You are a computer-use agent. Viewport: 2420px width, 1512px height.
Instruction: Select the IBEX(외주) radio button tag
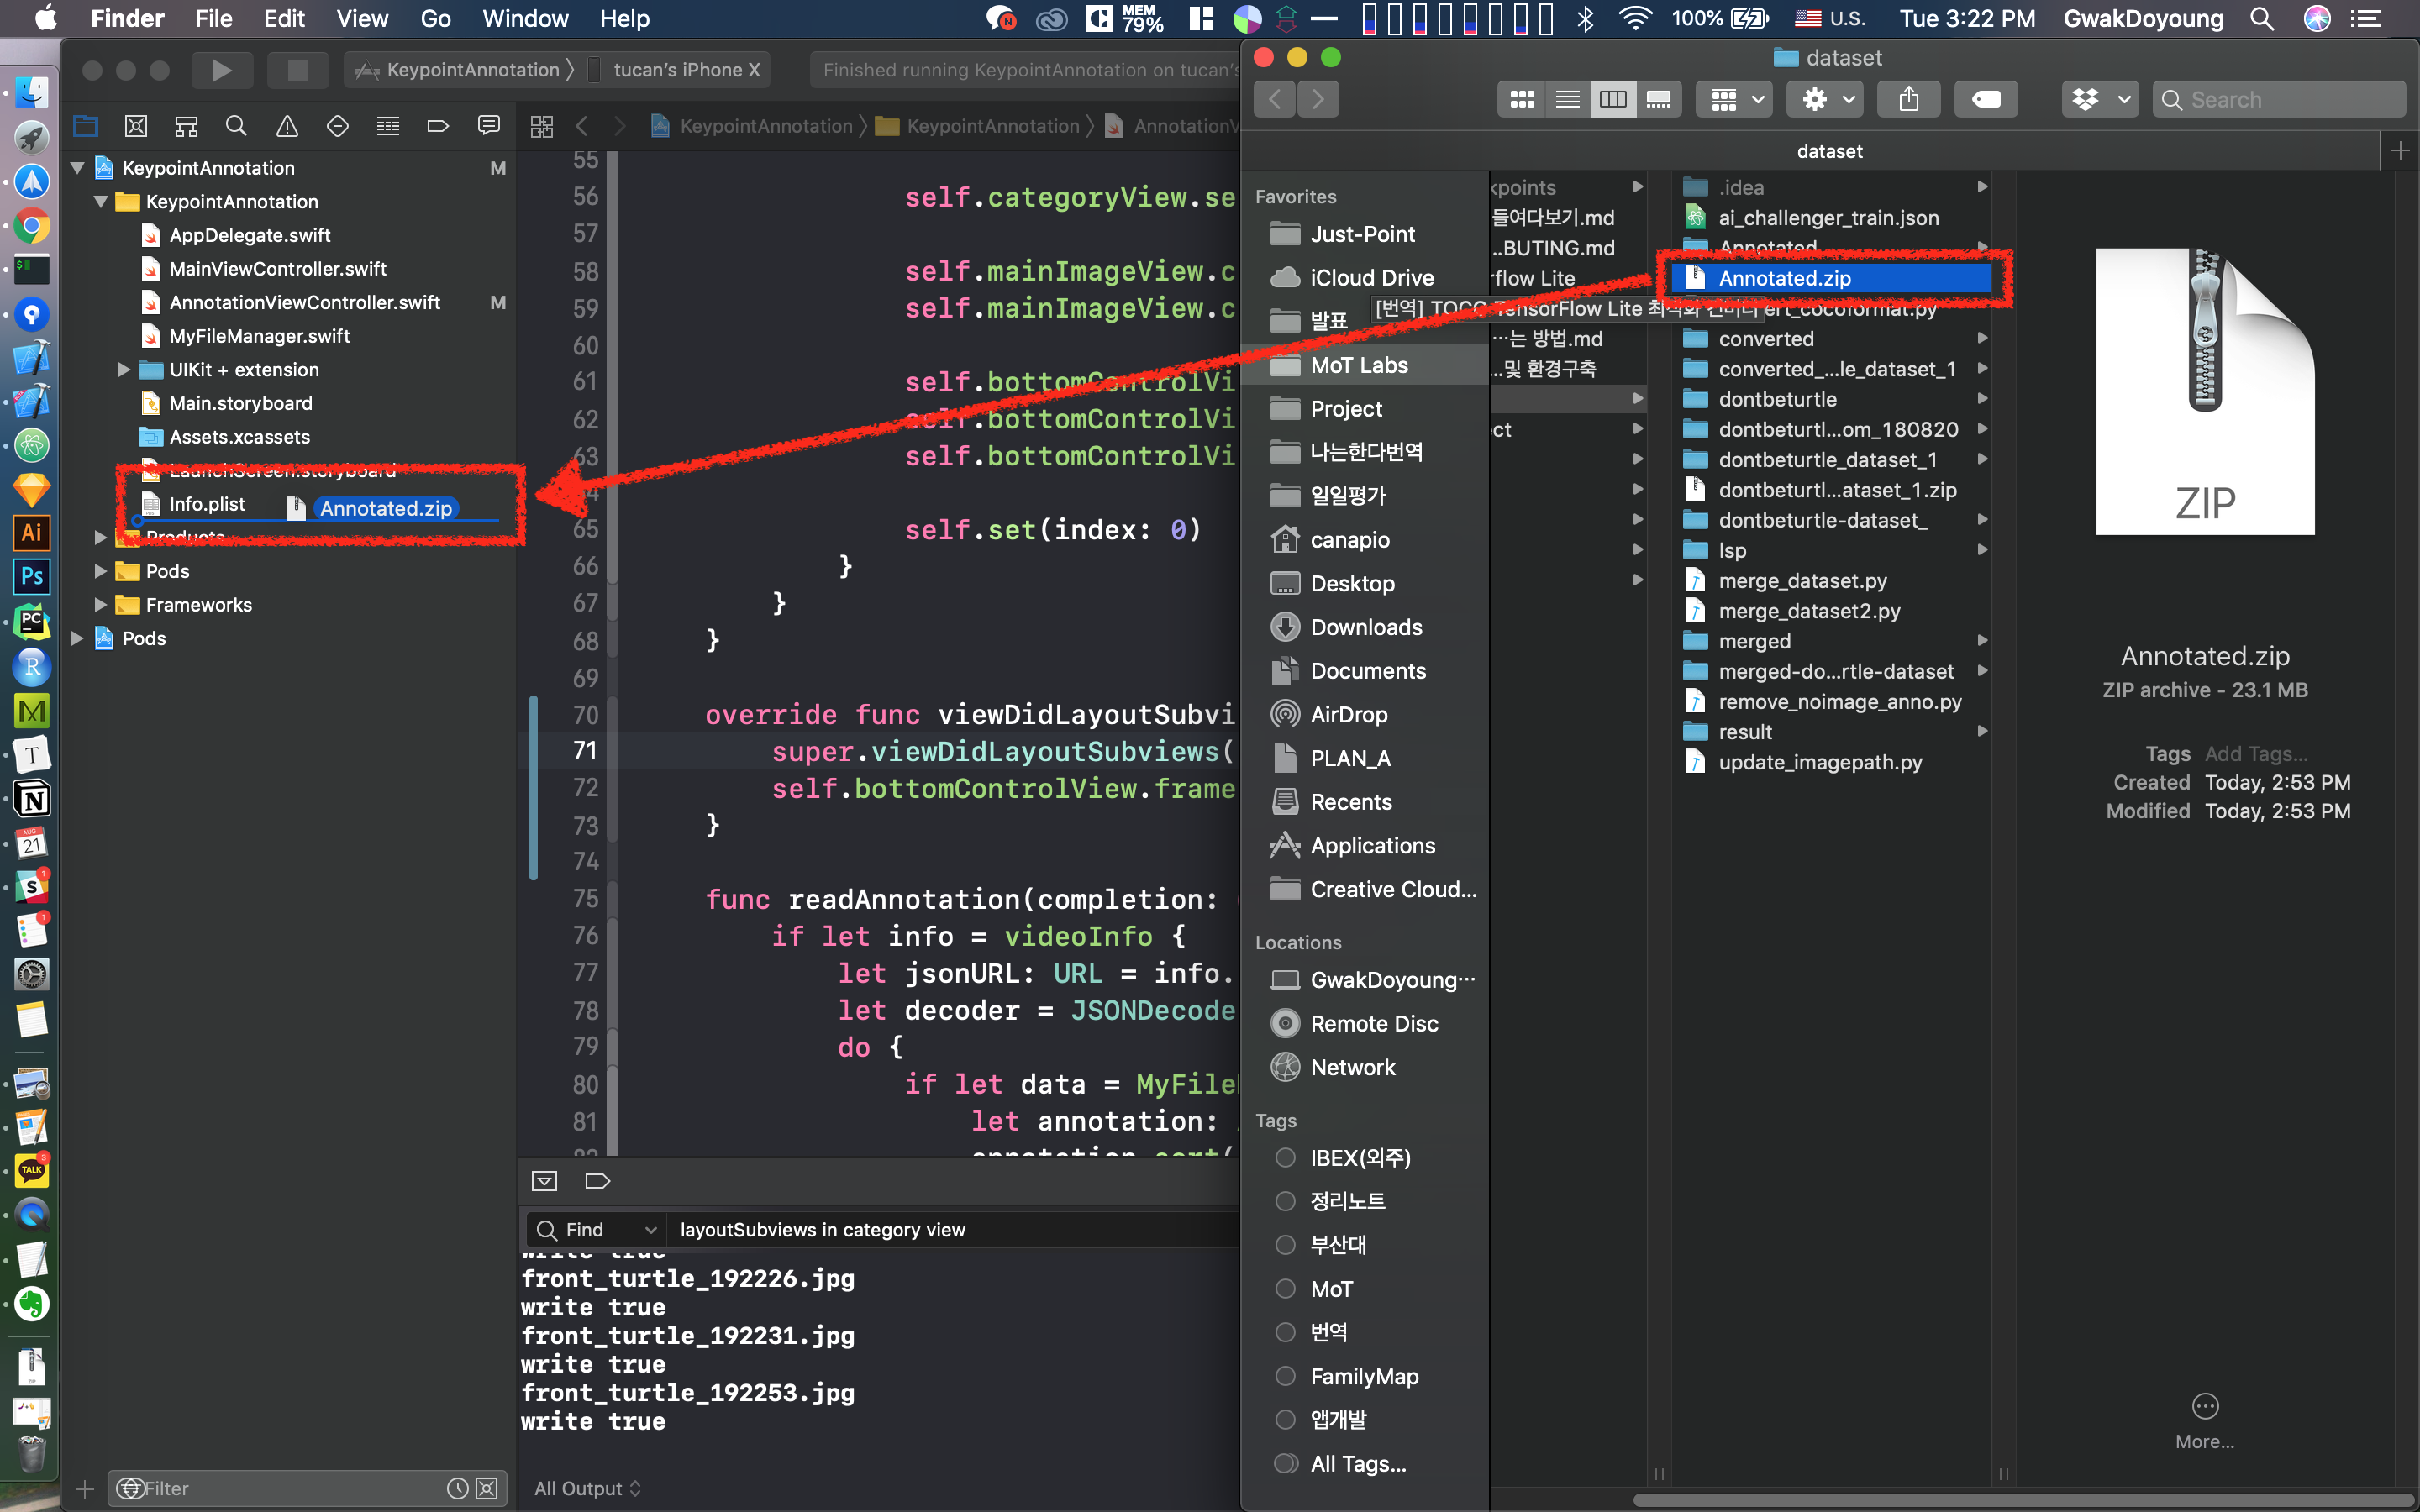click(1284, 1157)
